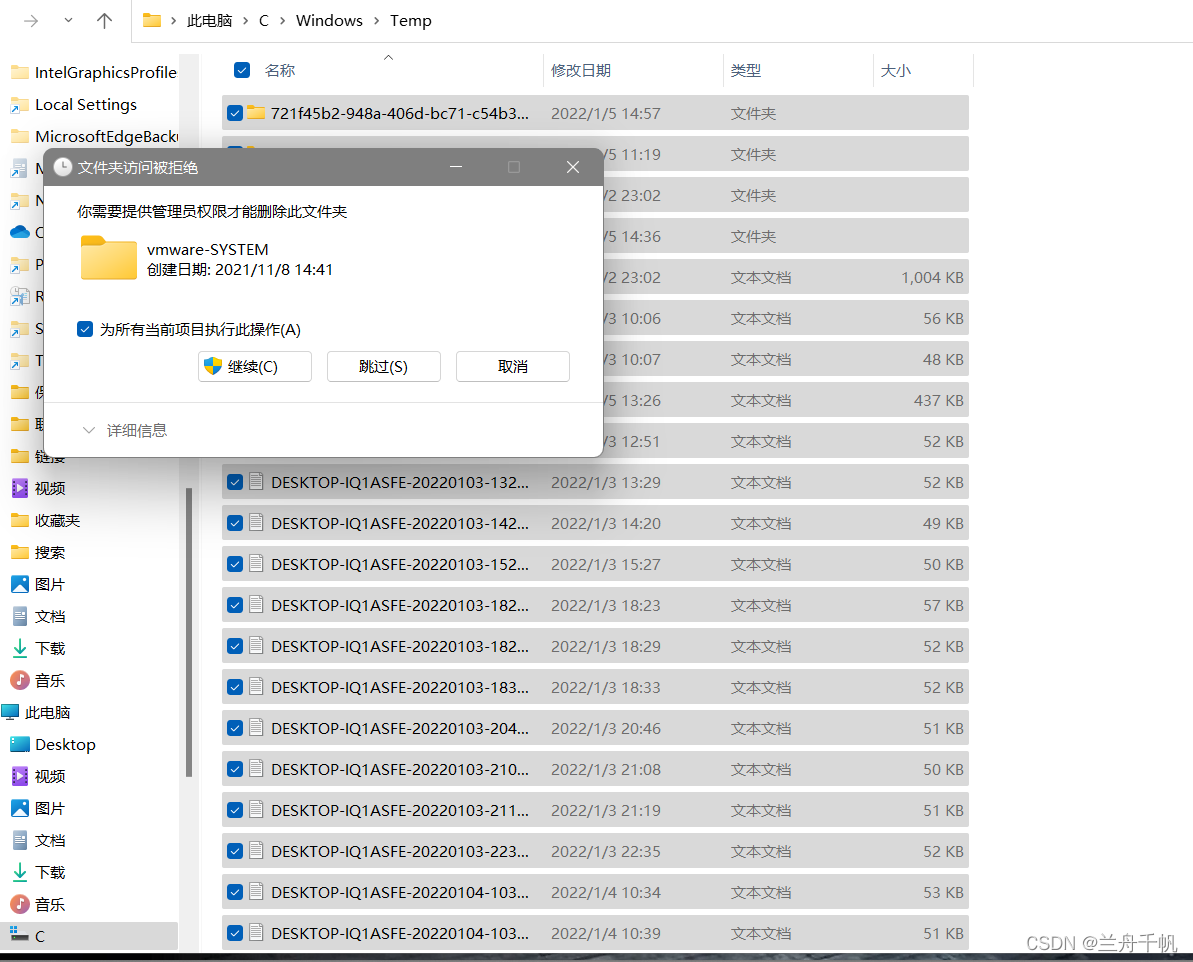Click the document icon of DESKTOP-IQ1ASFE-20220103-132
The image size is (1193, 962).
coord(256,482)
